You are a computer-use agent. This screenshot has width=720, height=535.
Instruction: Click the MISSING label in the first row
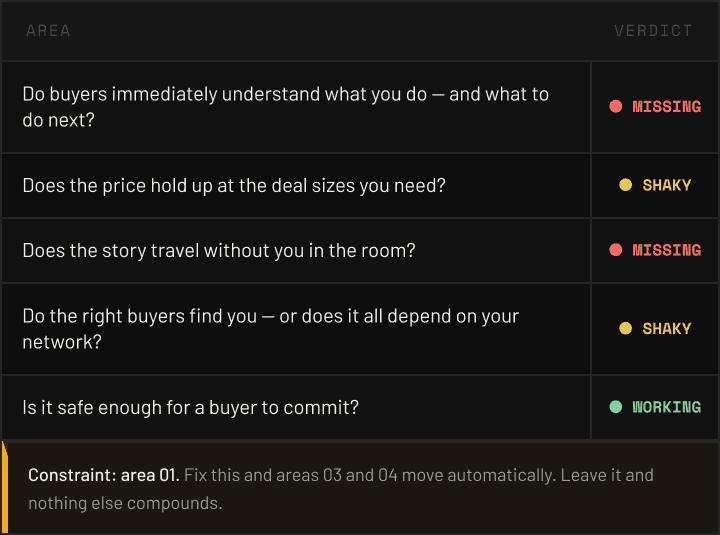click(x=667, y=106)
